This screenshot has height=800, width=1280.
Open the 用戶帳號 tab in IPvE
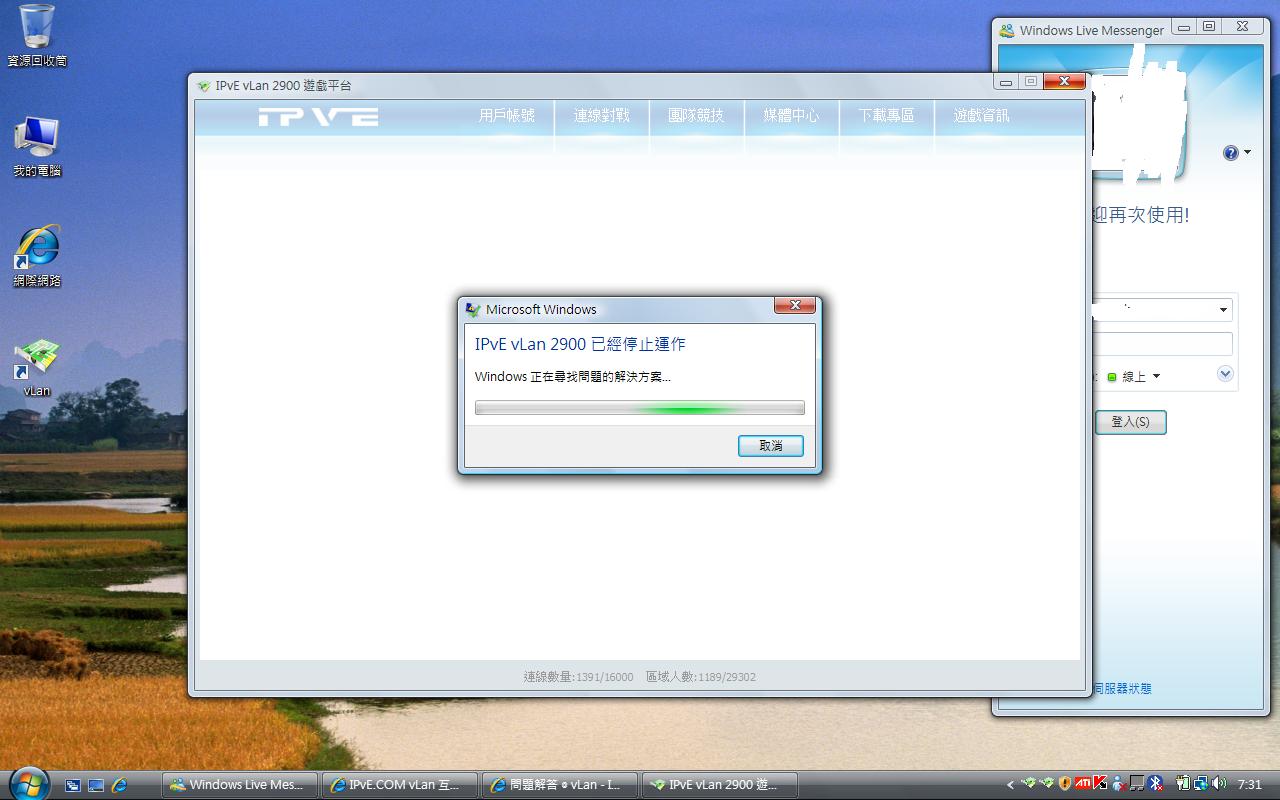coord(507,116)
